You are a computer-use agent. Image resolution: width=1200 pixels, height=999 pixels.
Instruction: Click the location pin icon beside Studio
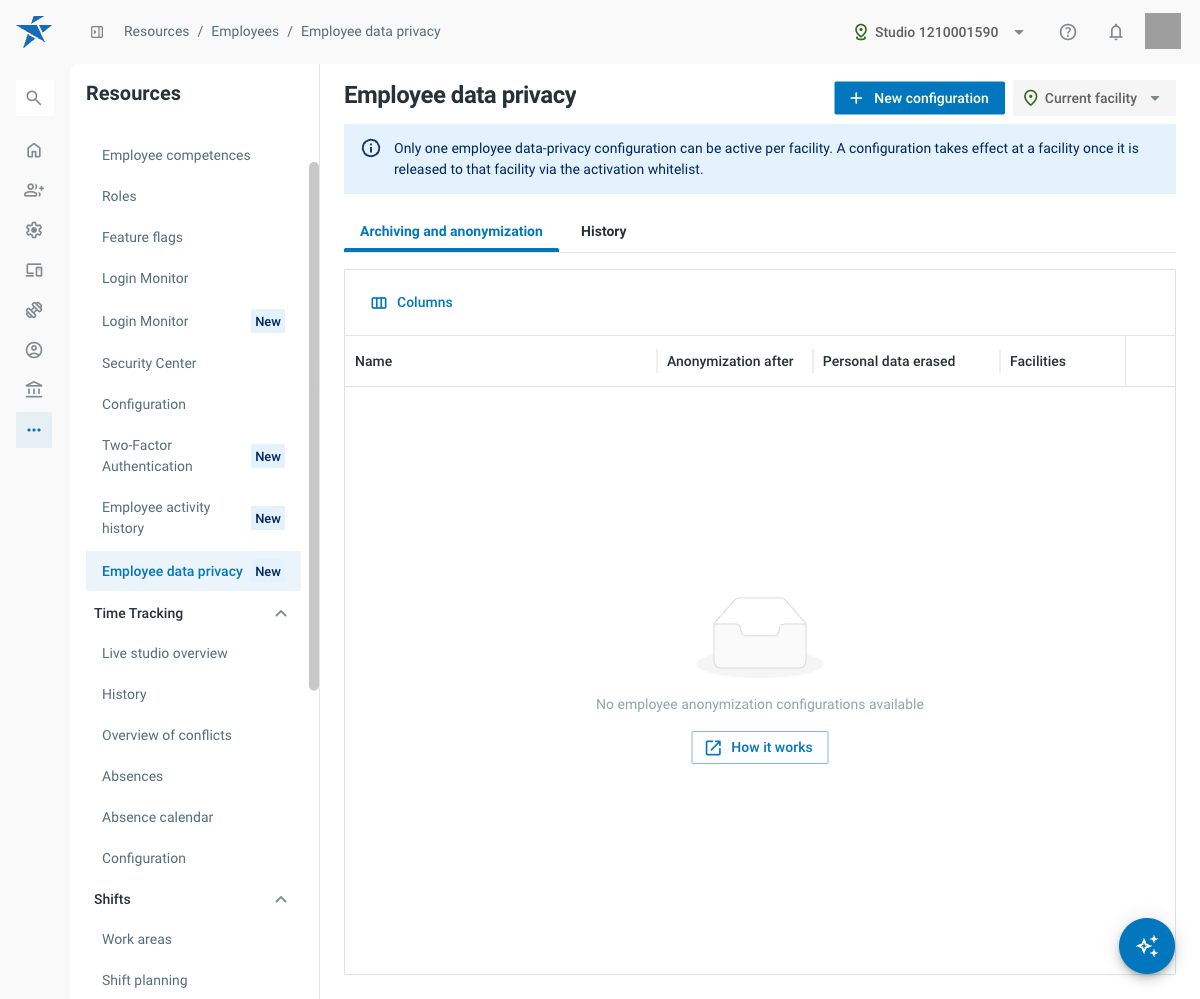[861, 32]
